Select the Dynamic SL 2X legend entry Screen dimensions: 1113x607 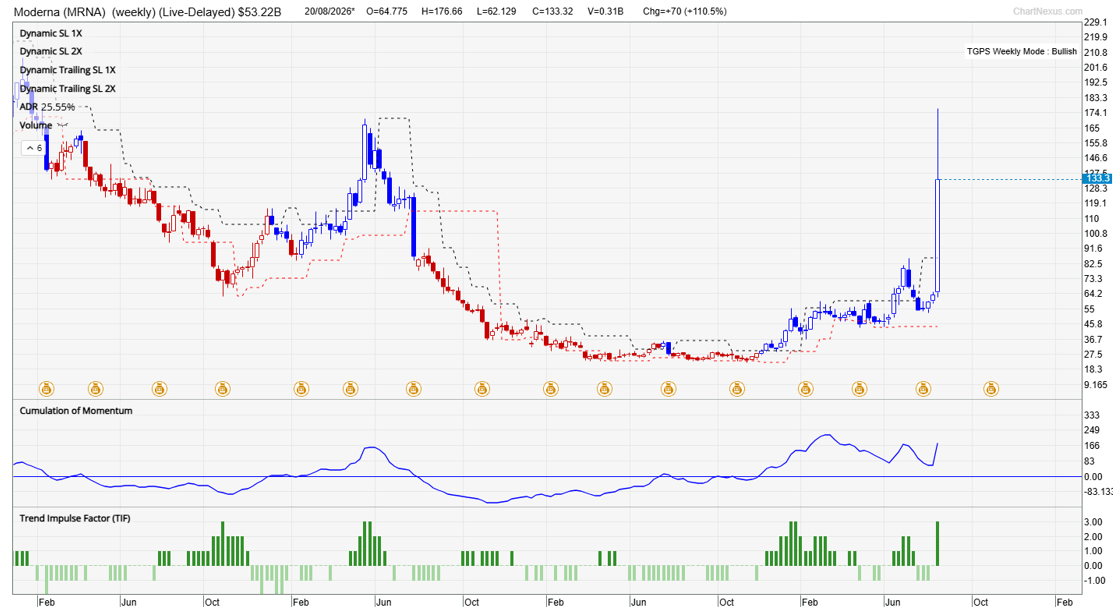click(x=51, y=51)
